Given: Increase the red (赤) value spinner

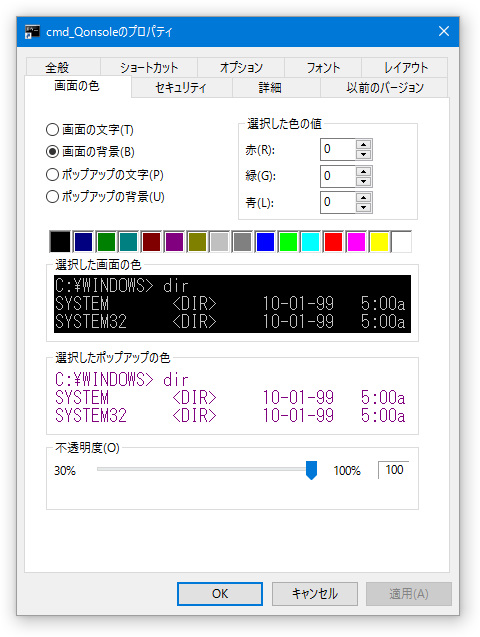Looking at the screenshot, I should (x=363, y=145).
